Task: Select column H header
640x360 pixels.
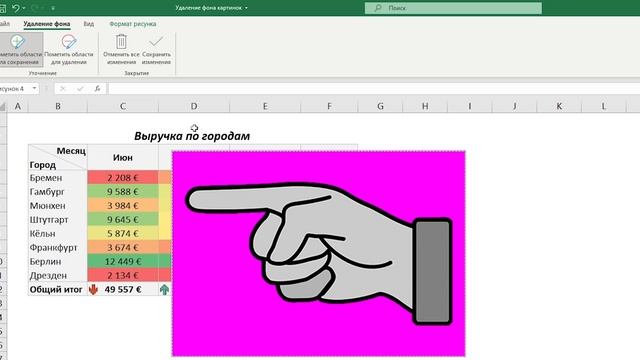Action: [x=425, y=107]
